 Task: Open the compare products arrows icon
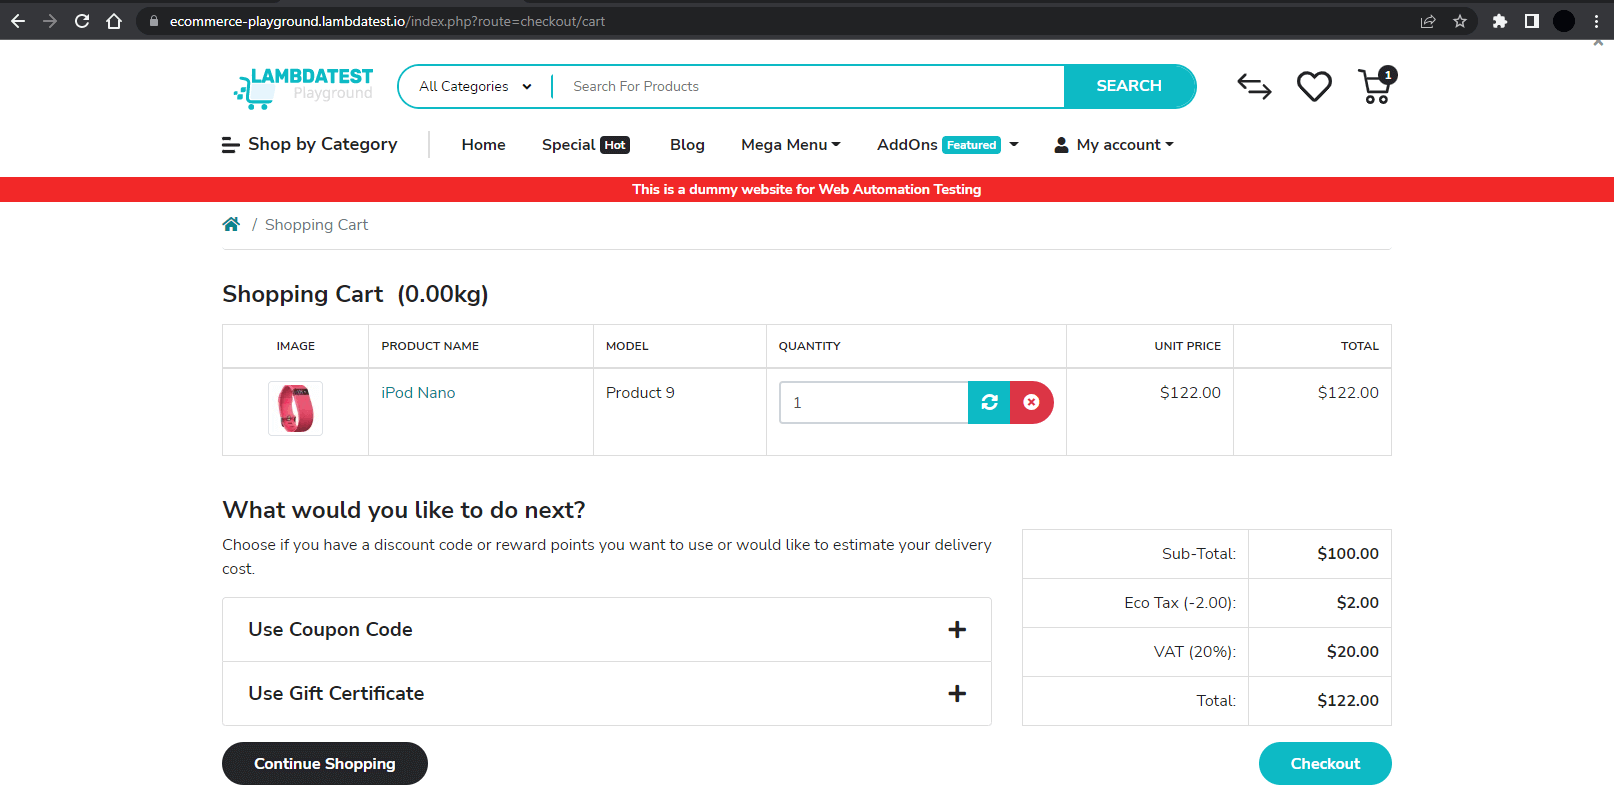tap(1254, 87)
